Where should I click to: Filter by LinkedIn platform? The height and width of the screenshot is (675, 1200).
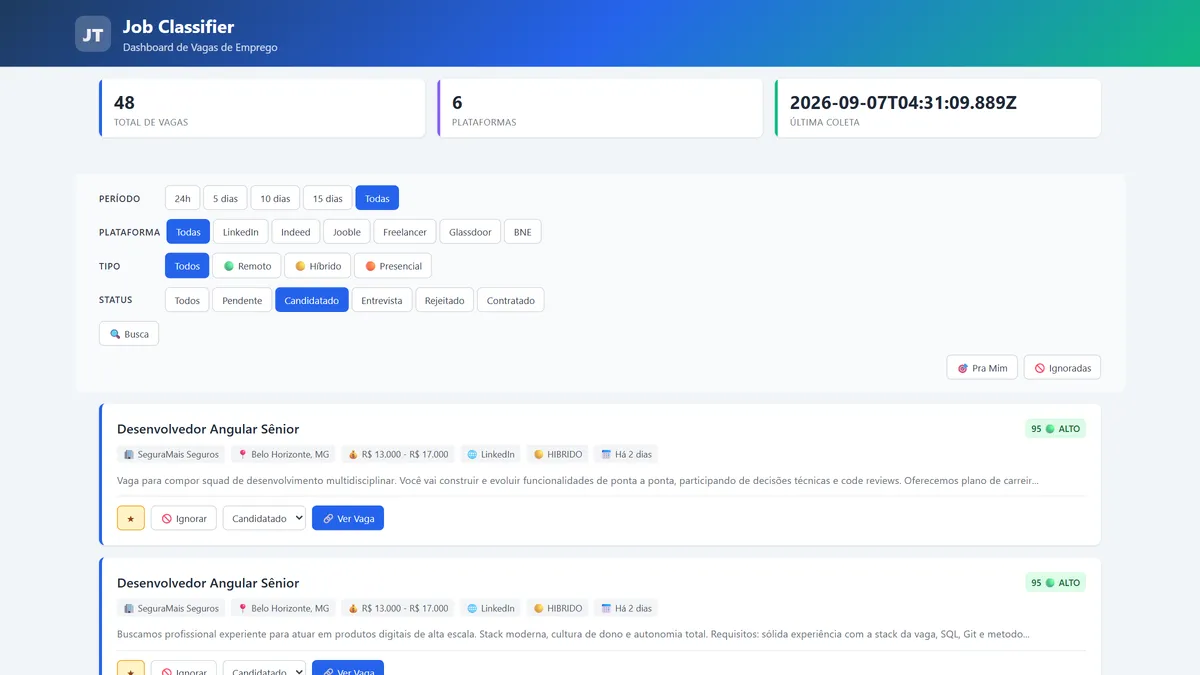[240, 232]
